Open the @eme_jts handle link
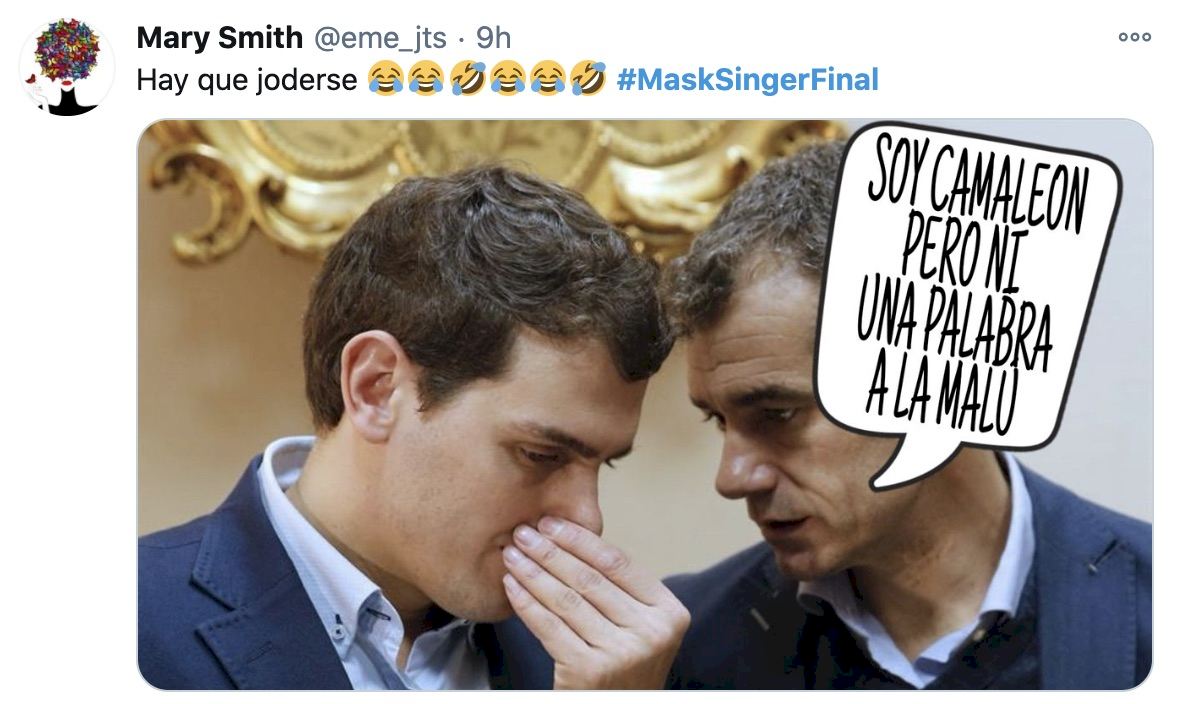This screenshot has width=1182, height=704. (380, 38)
